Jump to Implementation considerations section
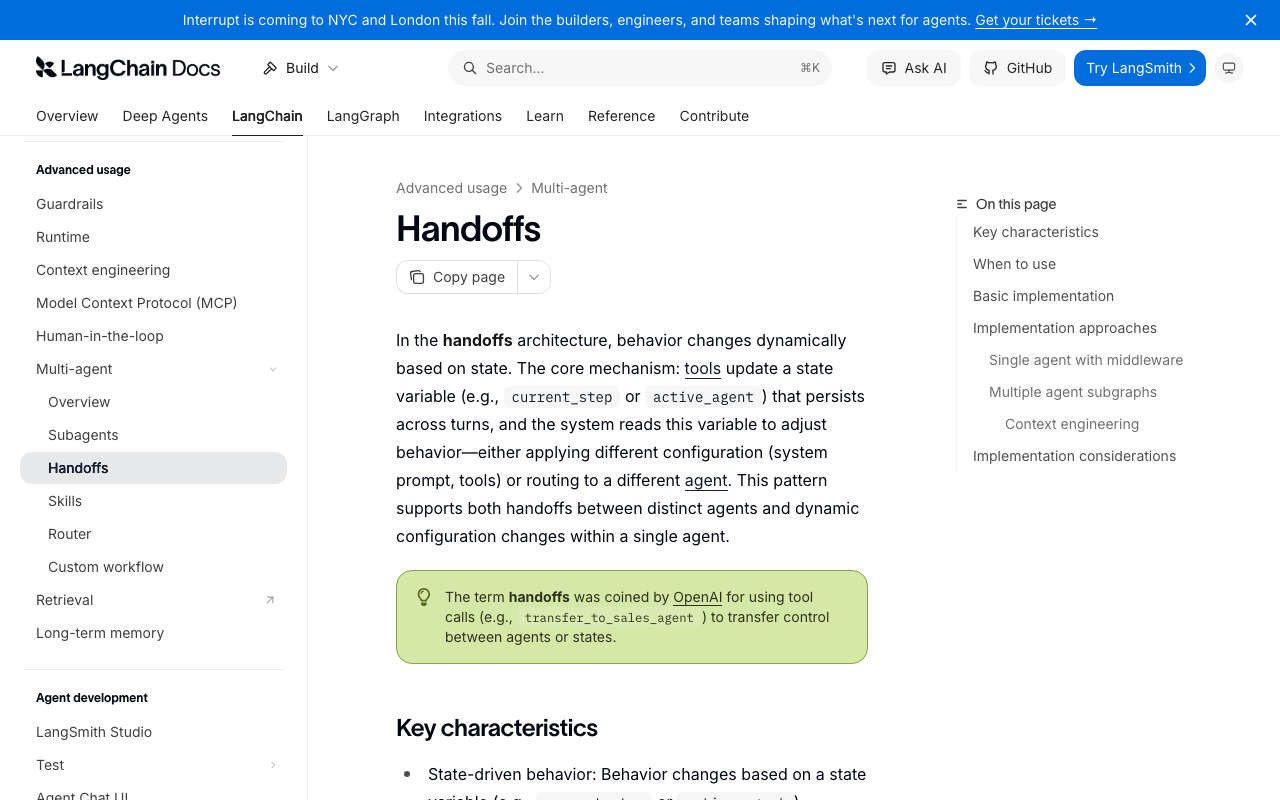 (1074, 456)
